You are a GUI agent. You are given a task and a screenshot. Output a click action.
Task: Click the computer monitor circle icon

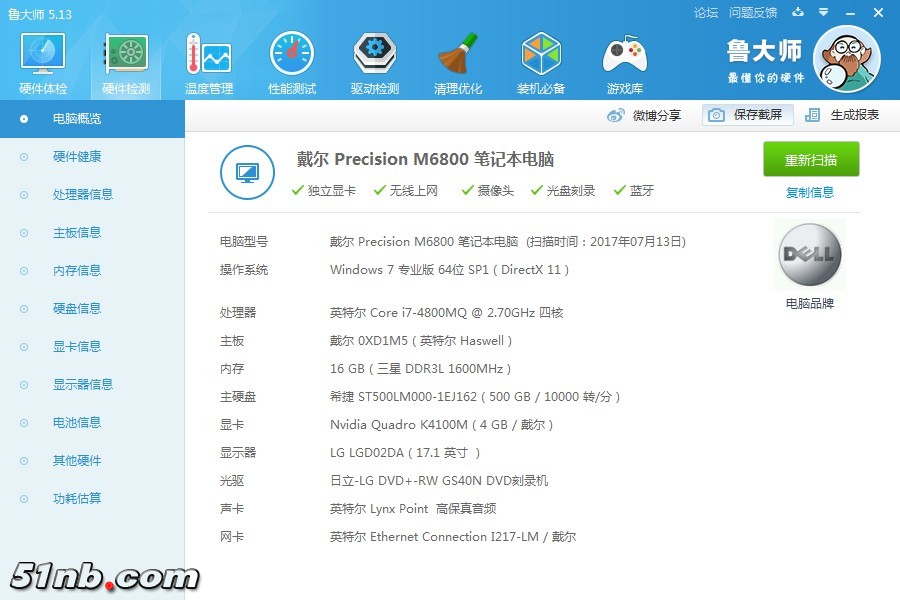[x=247, y=172]
